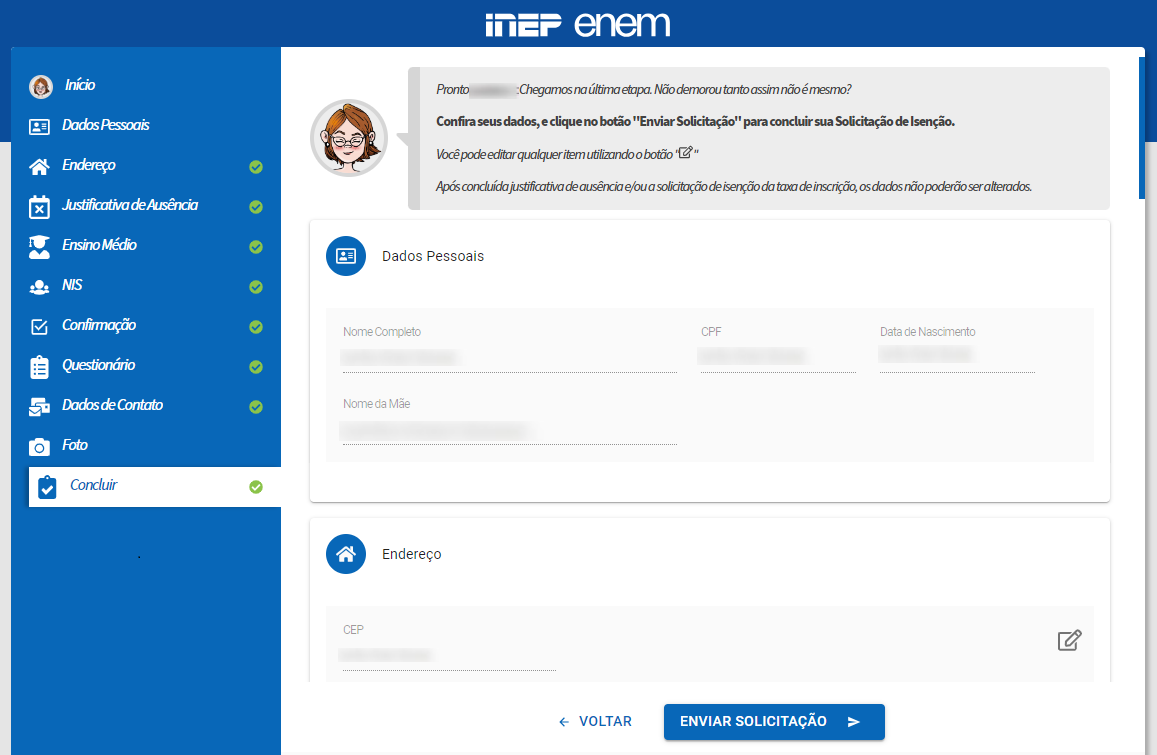Open the Confirmação sidebar step
The image size is (1157, 755).
click(99, 325)
